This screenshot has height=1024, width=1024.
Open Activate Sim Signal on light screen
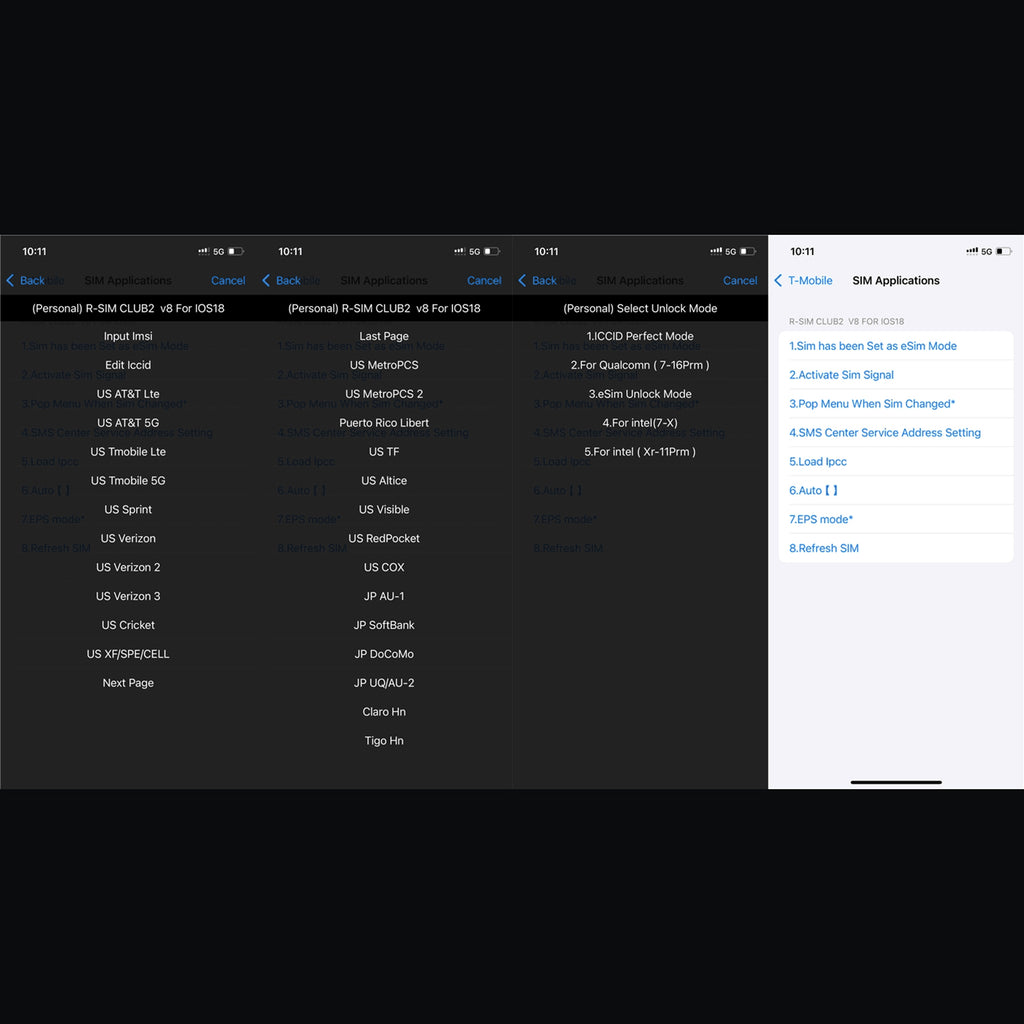coord(841,375)
